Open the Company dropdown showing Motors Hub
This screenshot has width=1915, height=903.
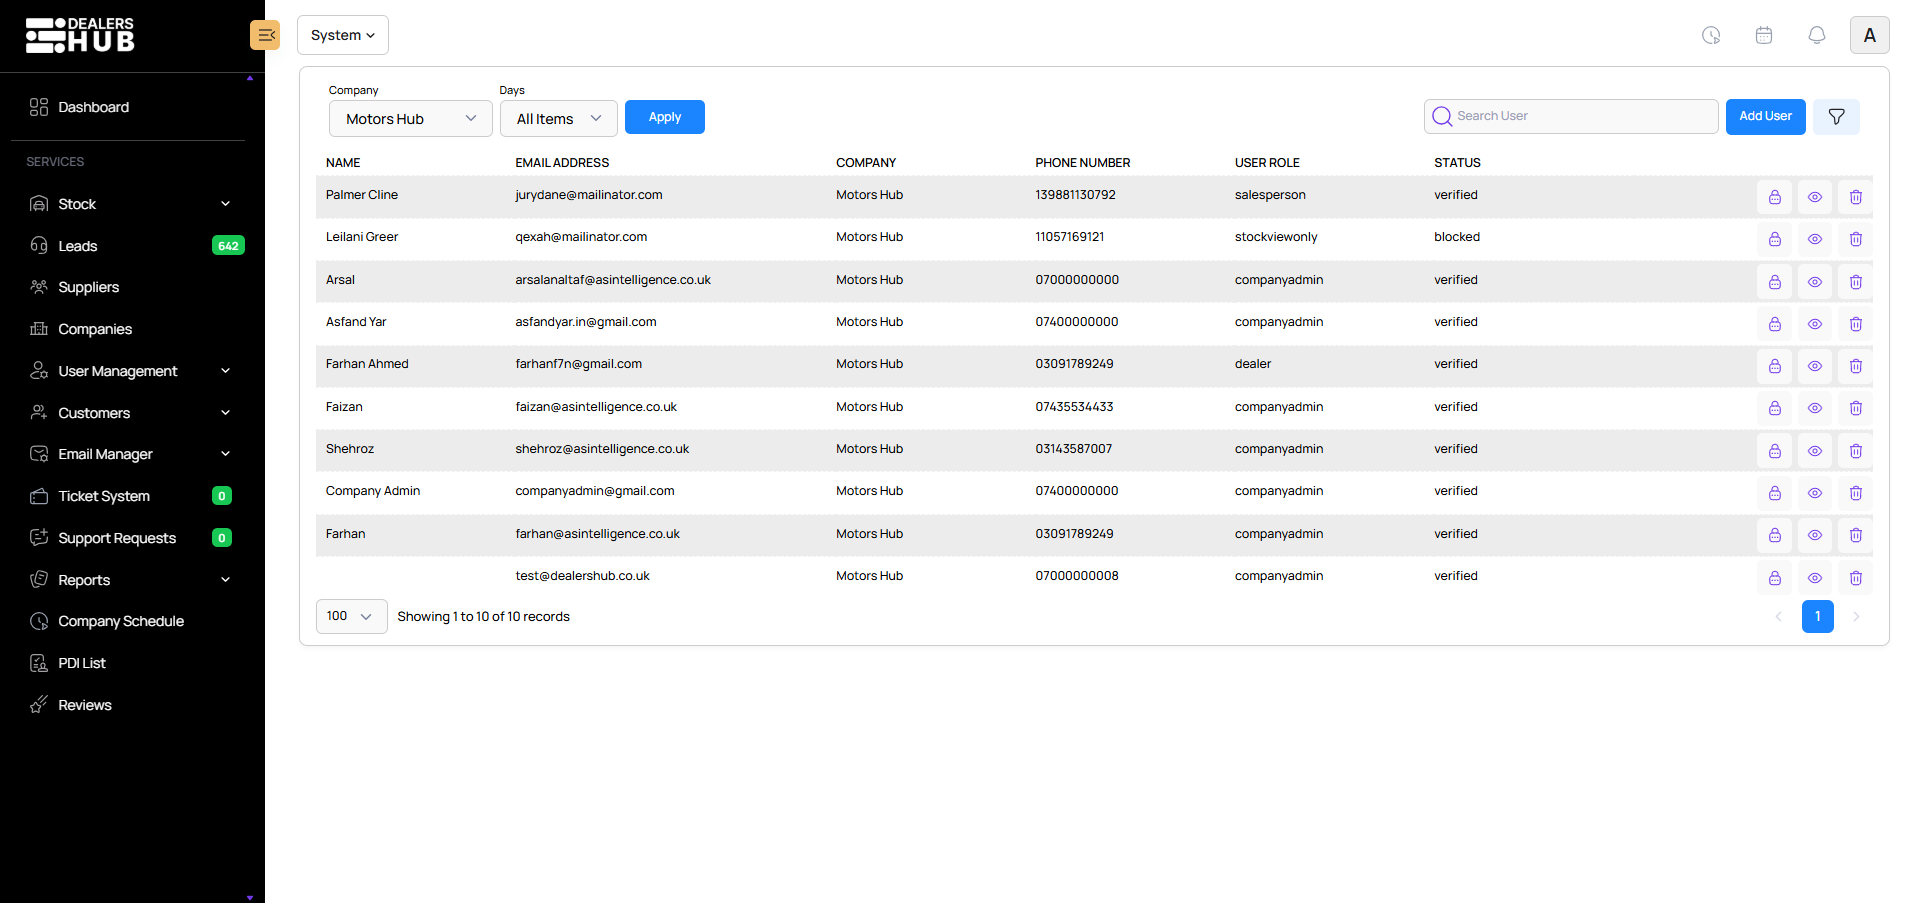click(x=410, y=119)
